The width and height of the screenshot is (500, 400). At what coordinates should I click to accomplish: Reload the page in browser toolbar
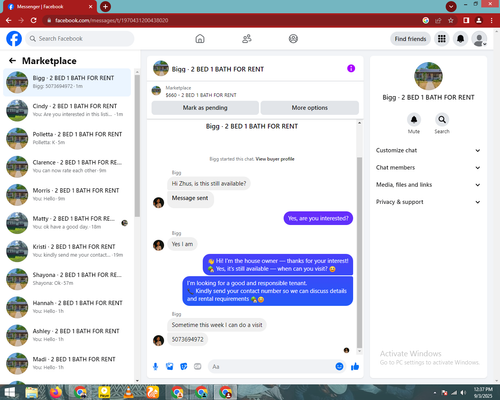[x=34, y=20]
